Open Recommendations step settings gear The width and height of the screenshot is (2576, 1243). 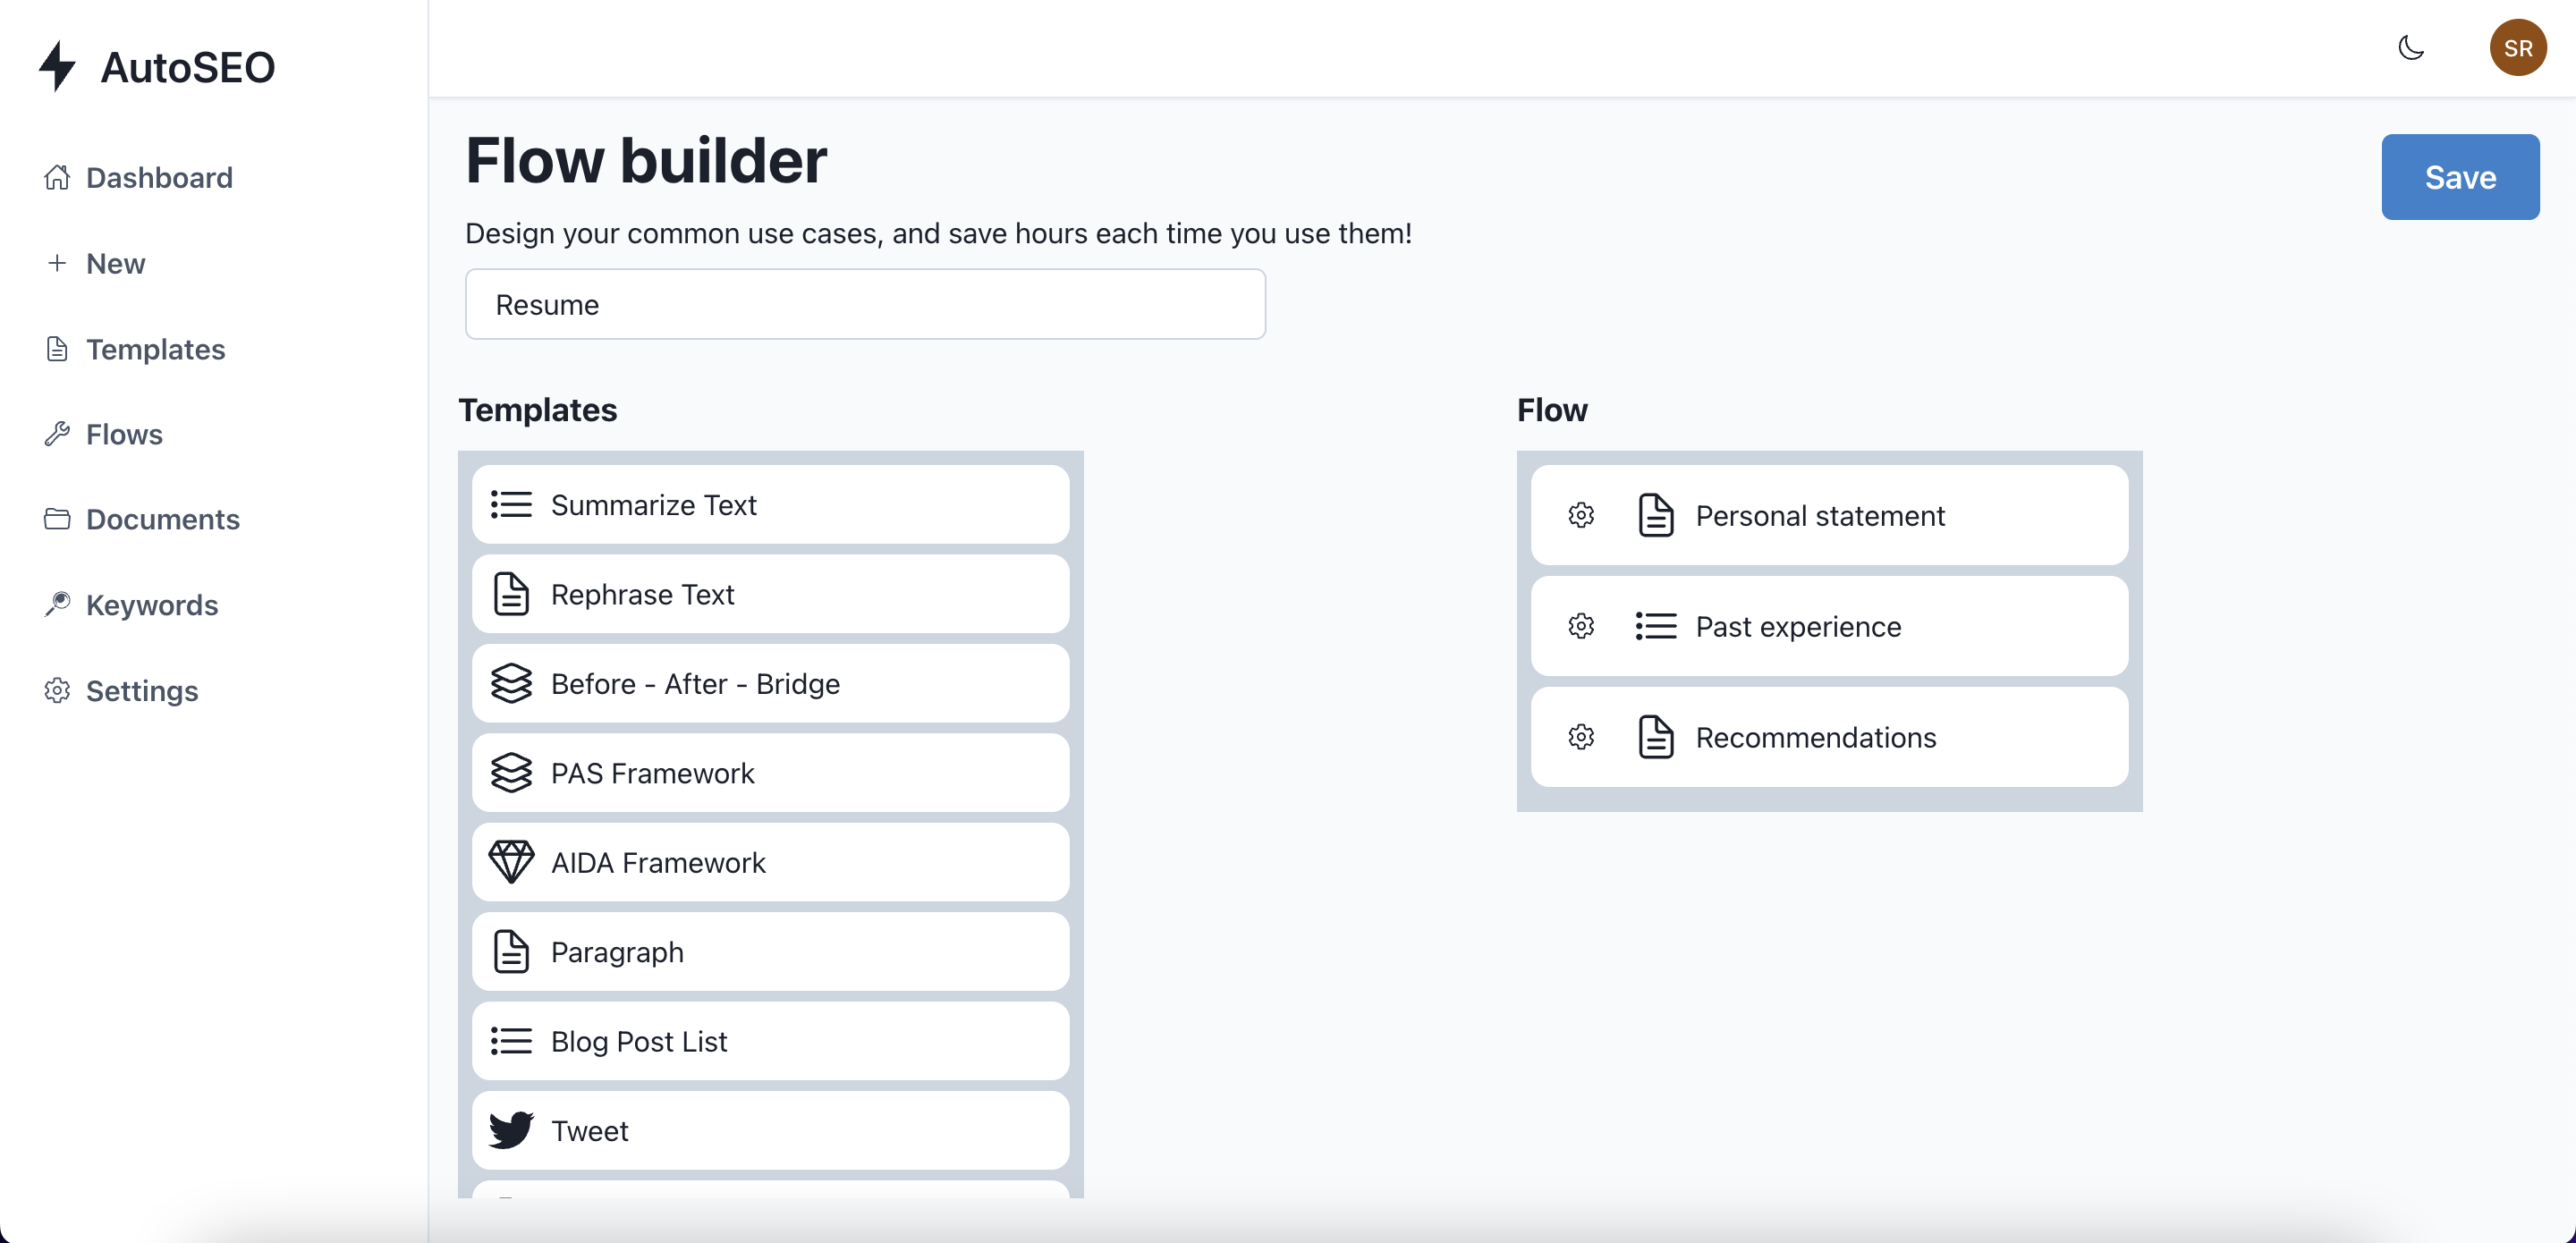point(1581,737)
